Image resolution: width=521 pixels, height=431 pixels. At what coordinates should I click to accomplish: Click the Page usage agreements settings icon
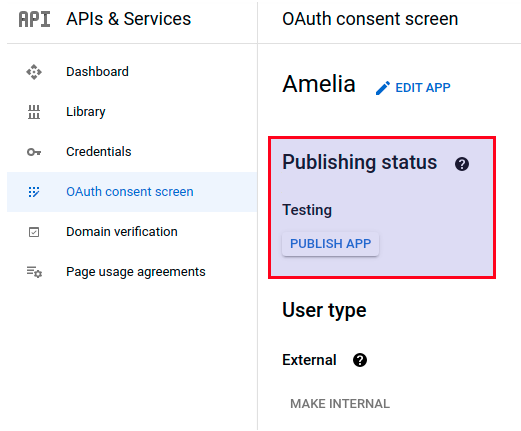[34, 272]
